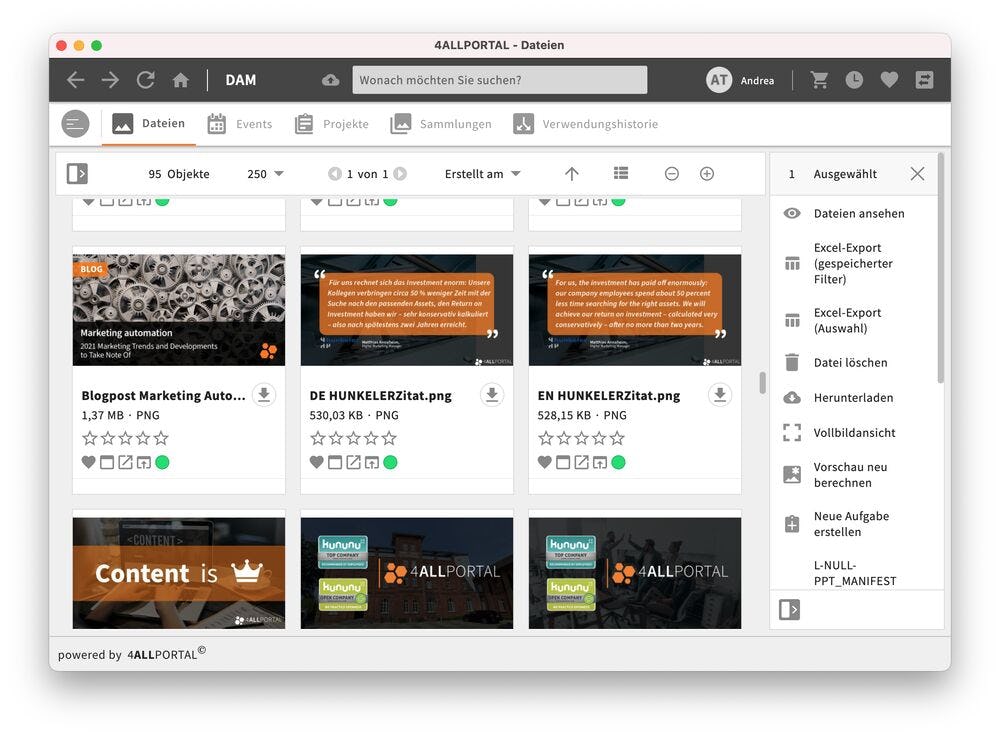Switch to the Sammlungen tab

click(441, 124)
